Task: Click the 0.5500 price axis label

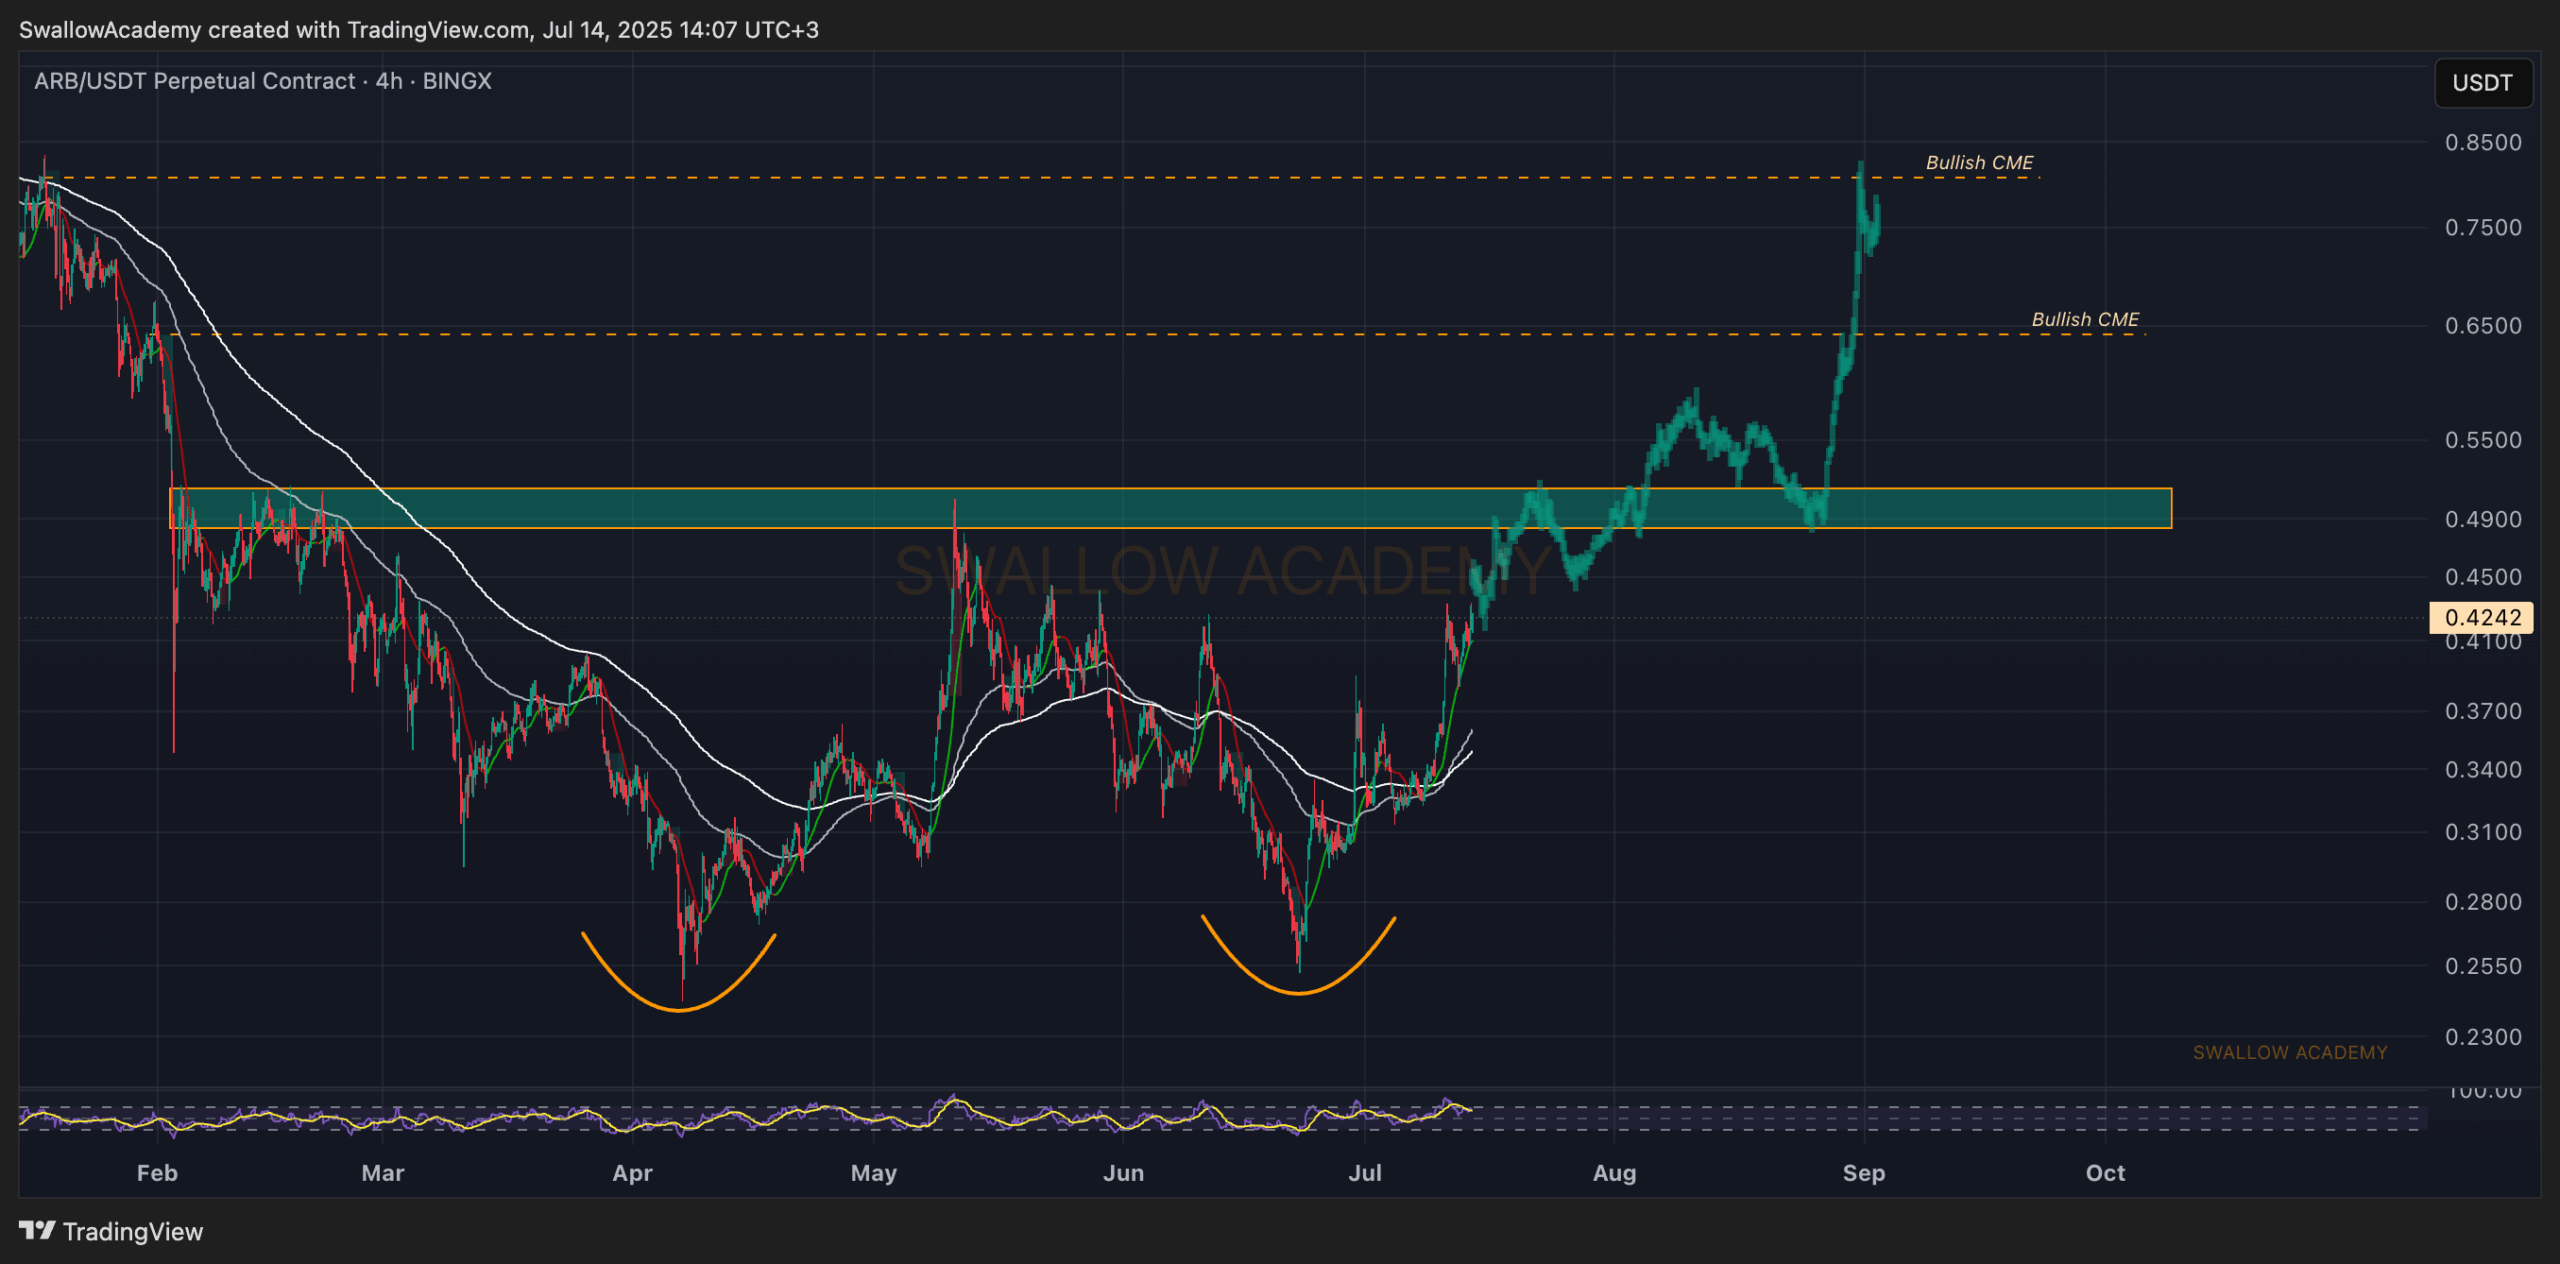Action: 2483,440
